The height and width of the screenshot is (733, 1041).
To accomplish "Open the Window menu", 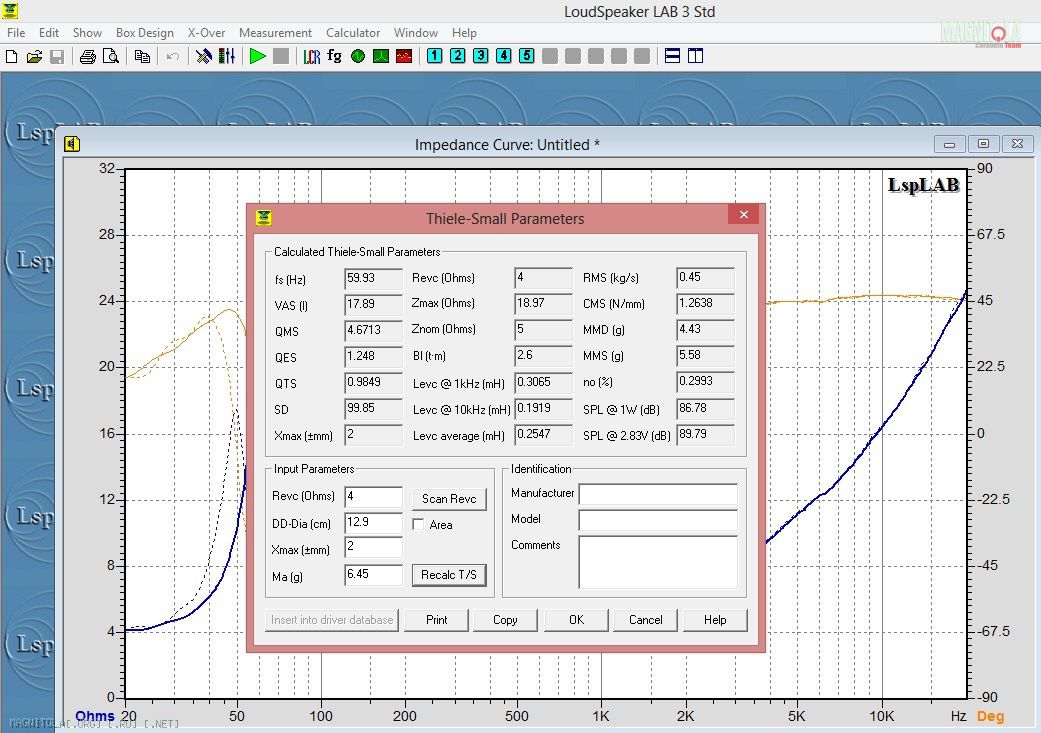I will coord(416,33).
